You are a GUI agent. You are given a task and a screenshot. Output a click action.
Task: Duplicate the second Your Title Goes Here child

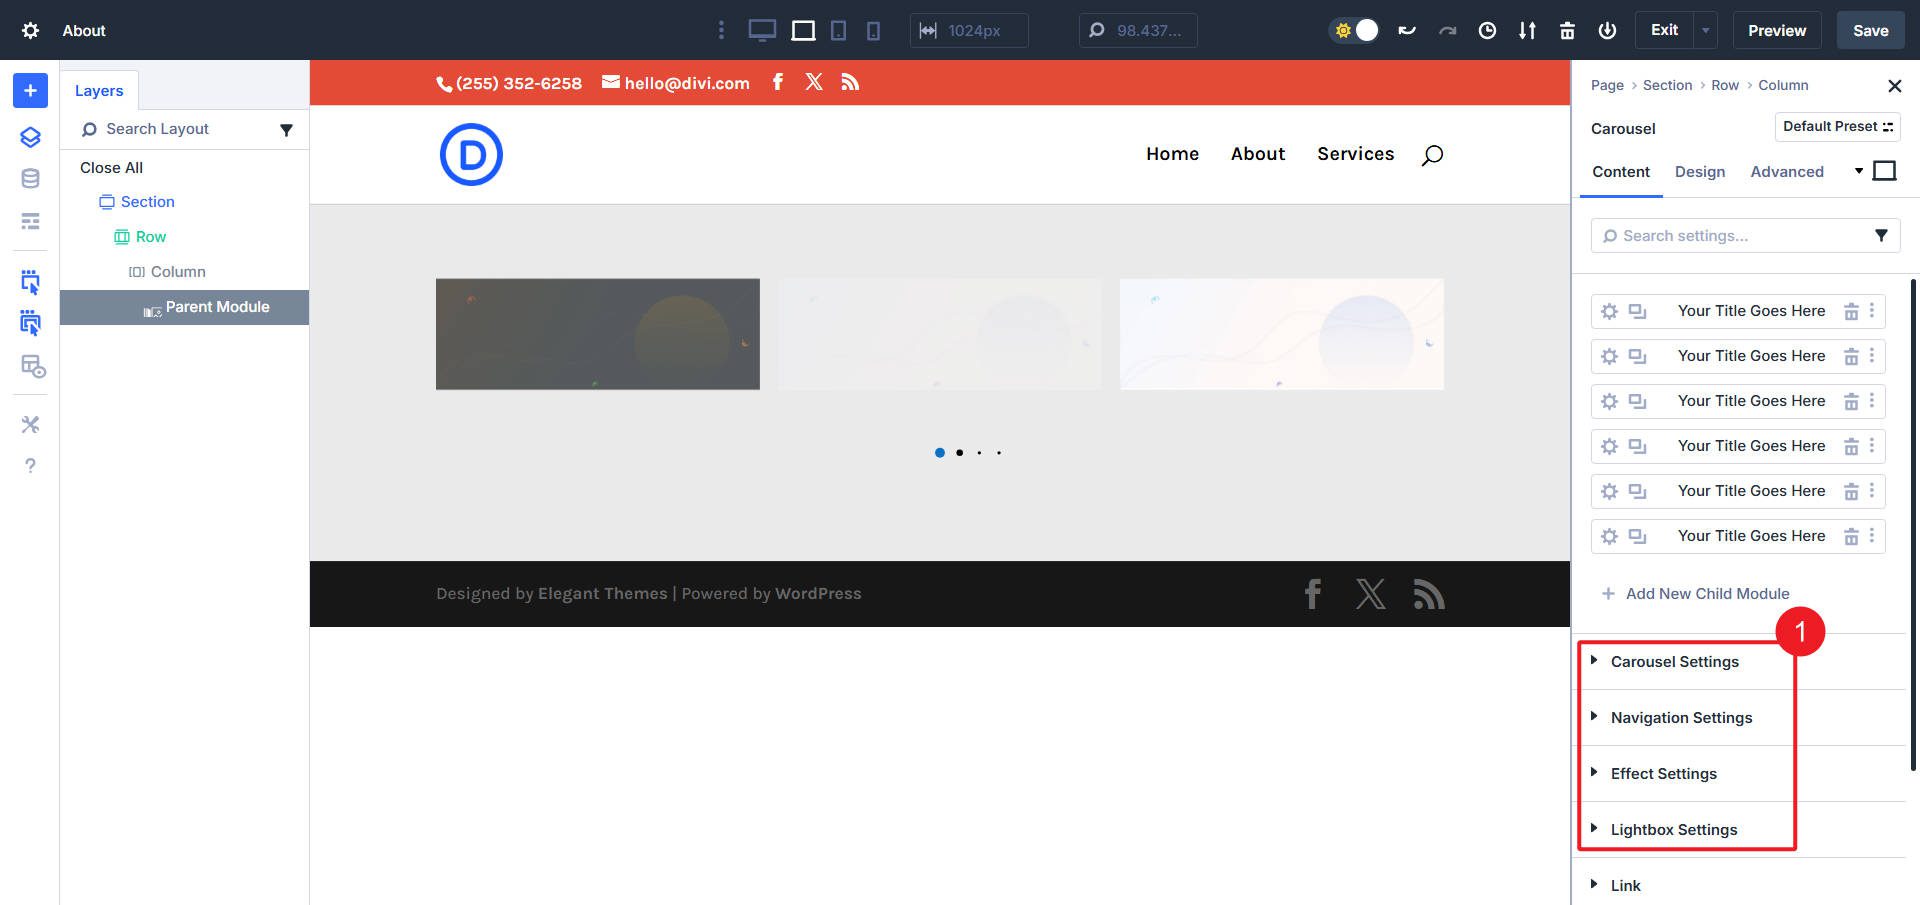click(x=1637, y=356)
